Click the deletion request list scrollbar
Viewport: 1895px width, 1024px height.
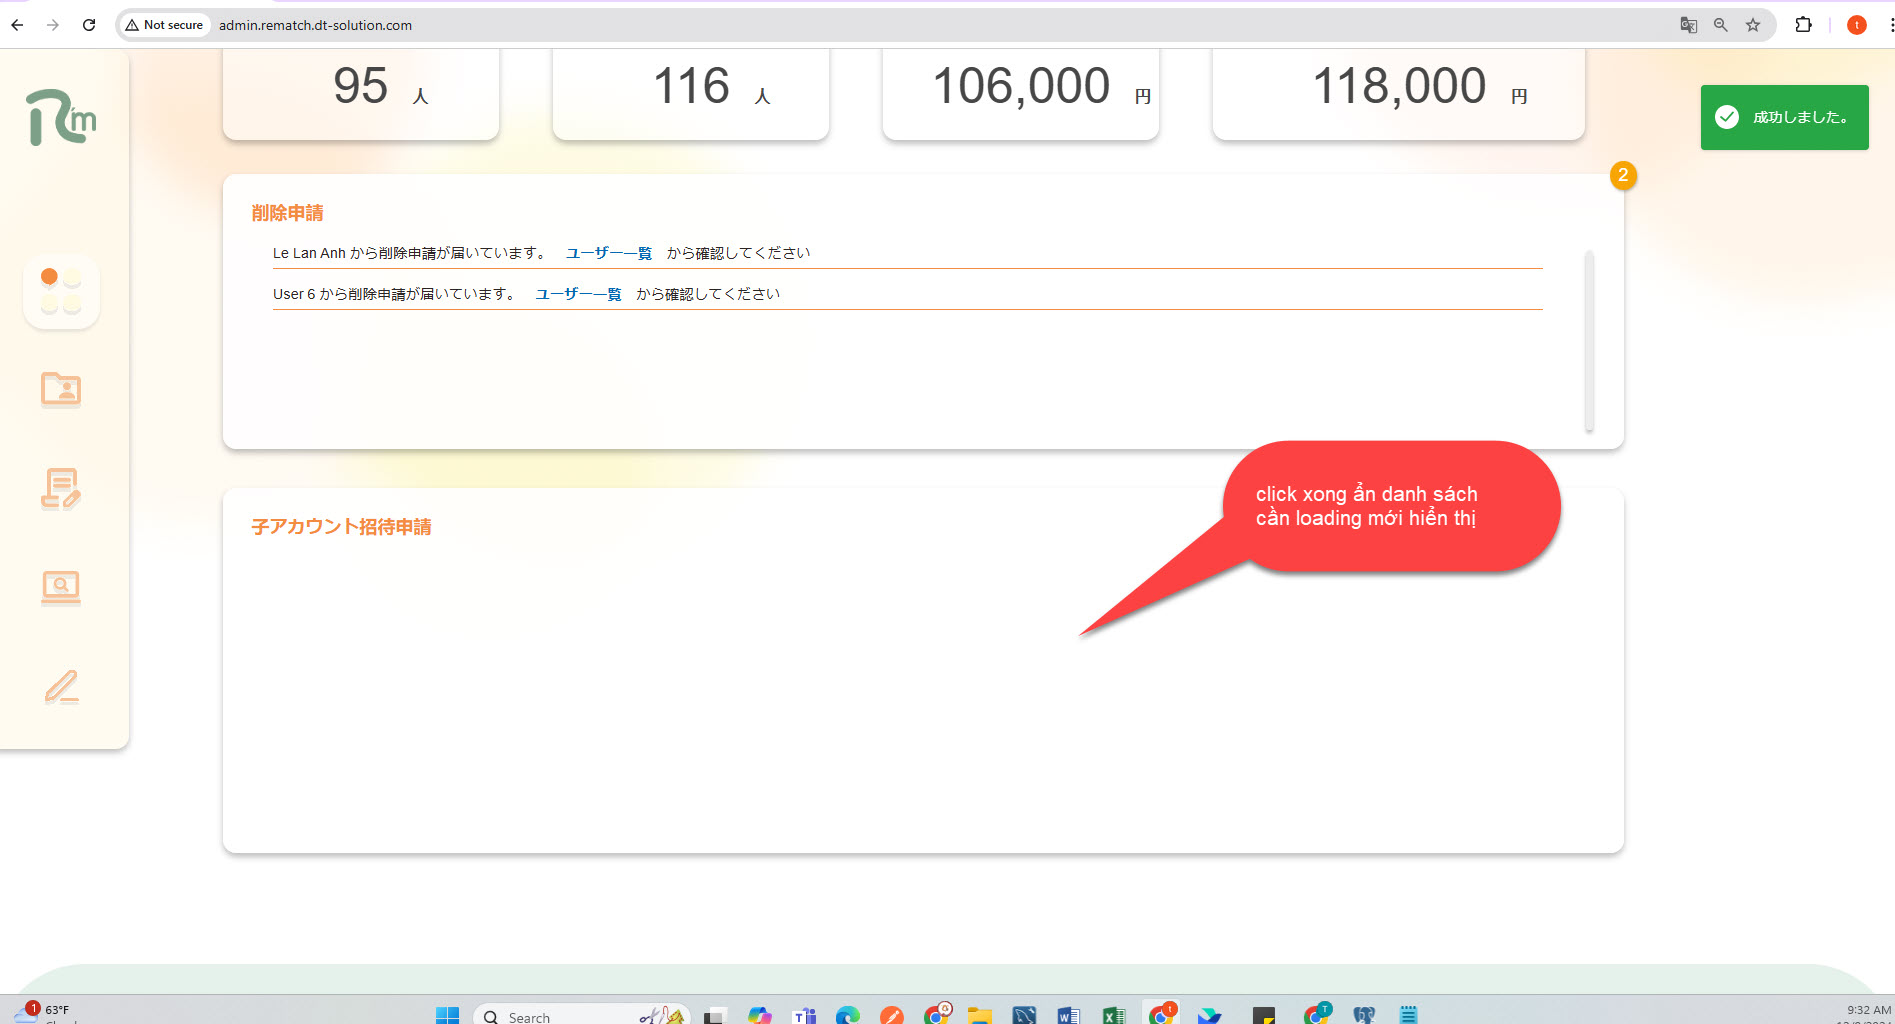tap(1589, 340)
